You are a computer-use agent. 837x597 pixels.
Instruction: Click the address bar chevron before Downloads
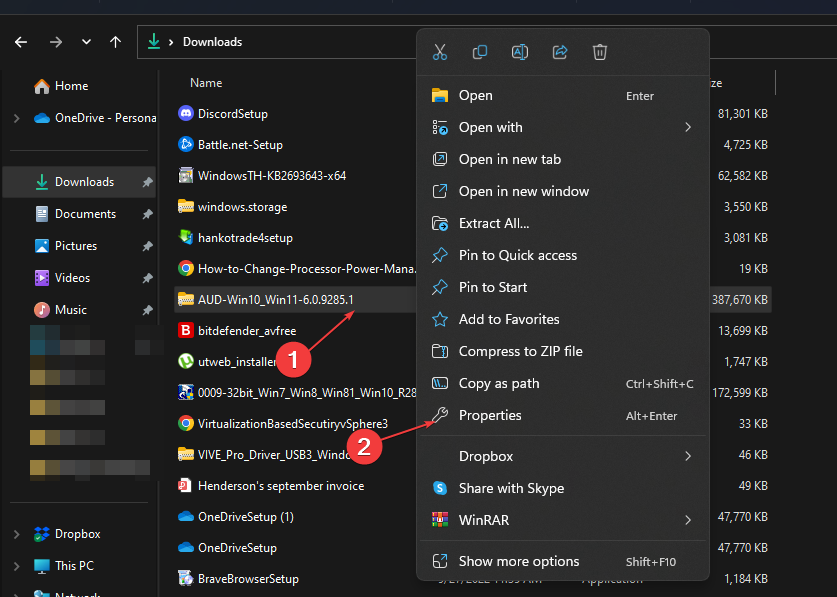coord(171,42)
